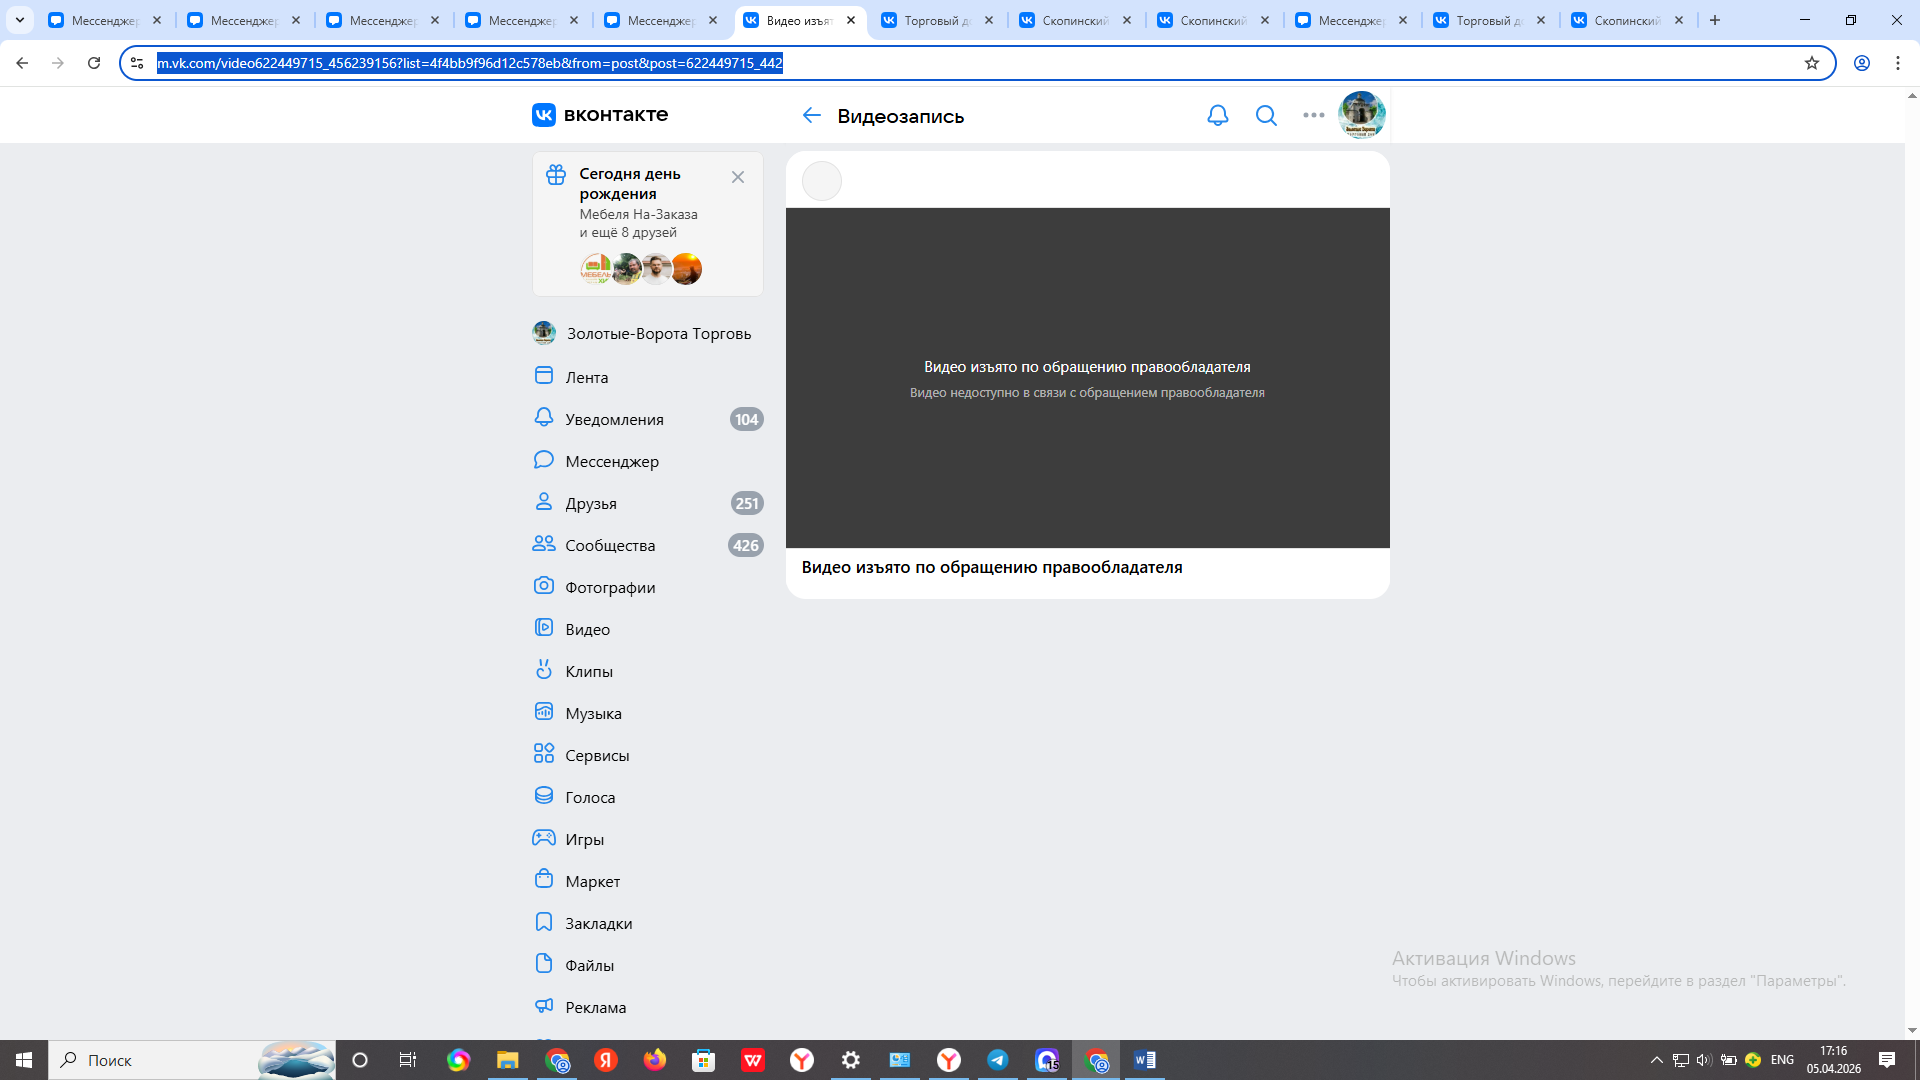
Task: Open Закладки bookmarks in sidebar
Action: pos(598,923)
